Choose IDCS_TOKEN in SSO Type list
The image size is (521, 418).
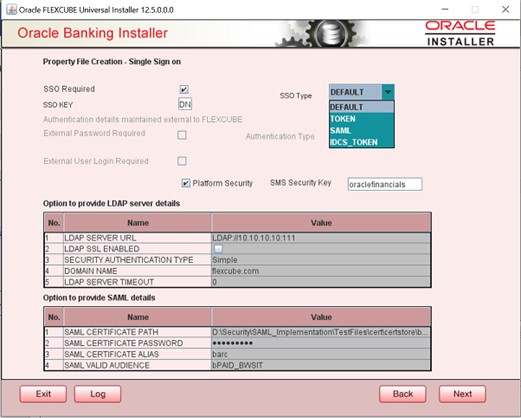(362, 142)
